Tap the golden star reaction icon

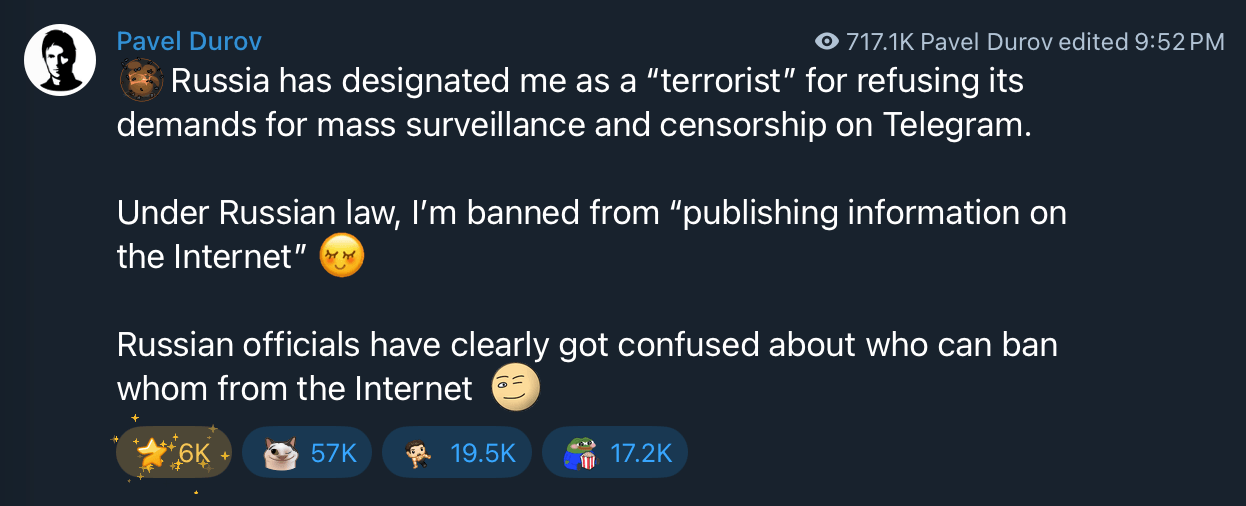153,453
